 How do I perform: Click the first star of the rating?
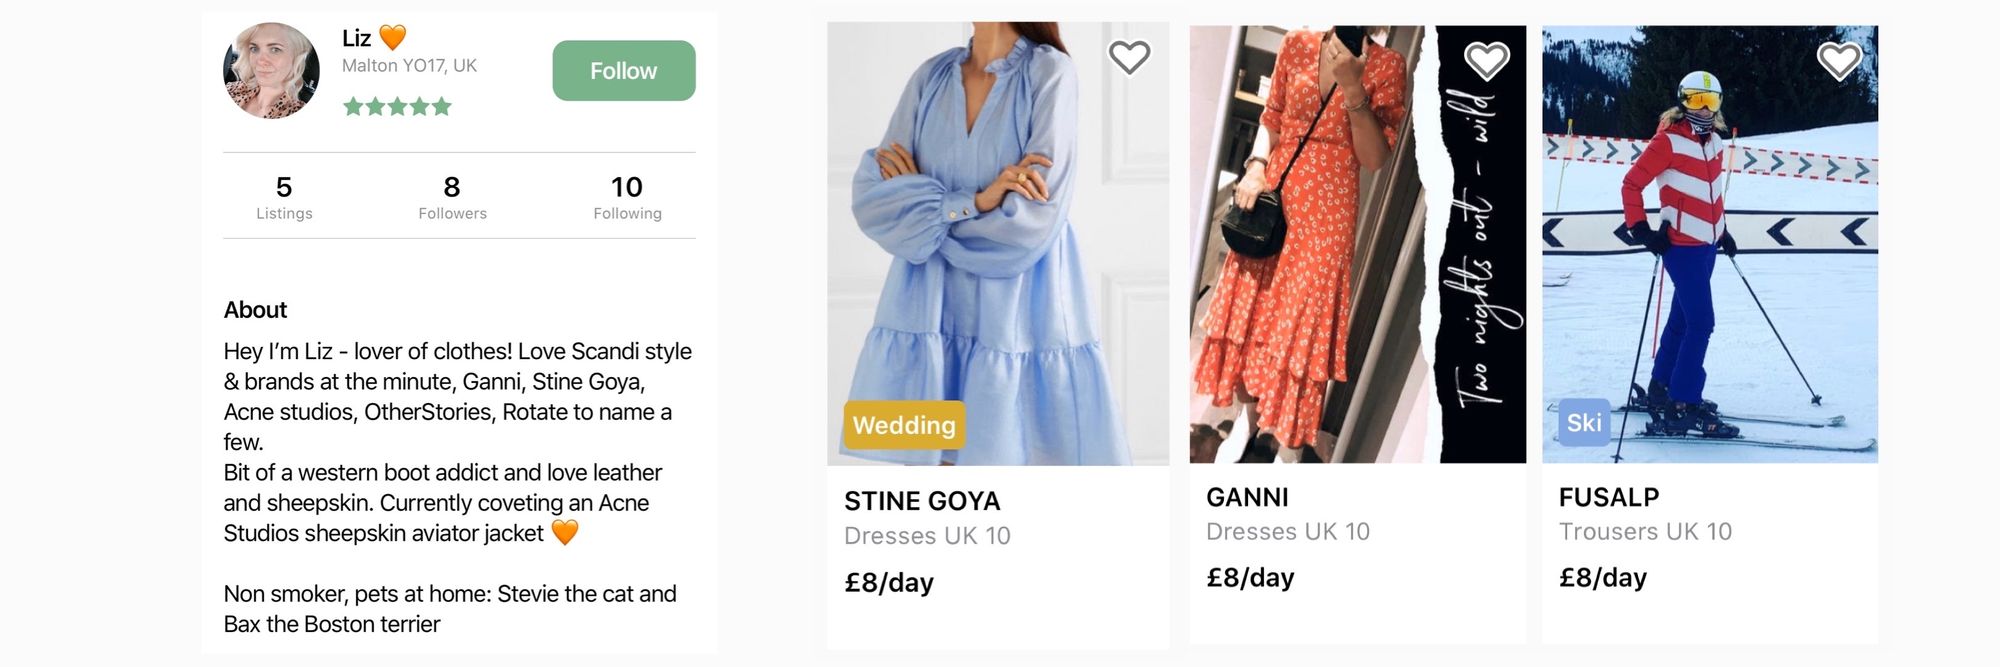351,105
